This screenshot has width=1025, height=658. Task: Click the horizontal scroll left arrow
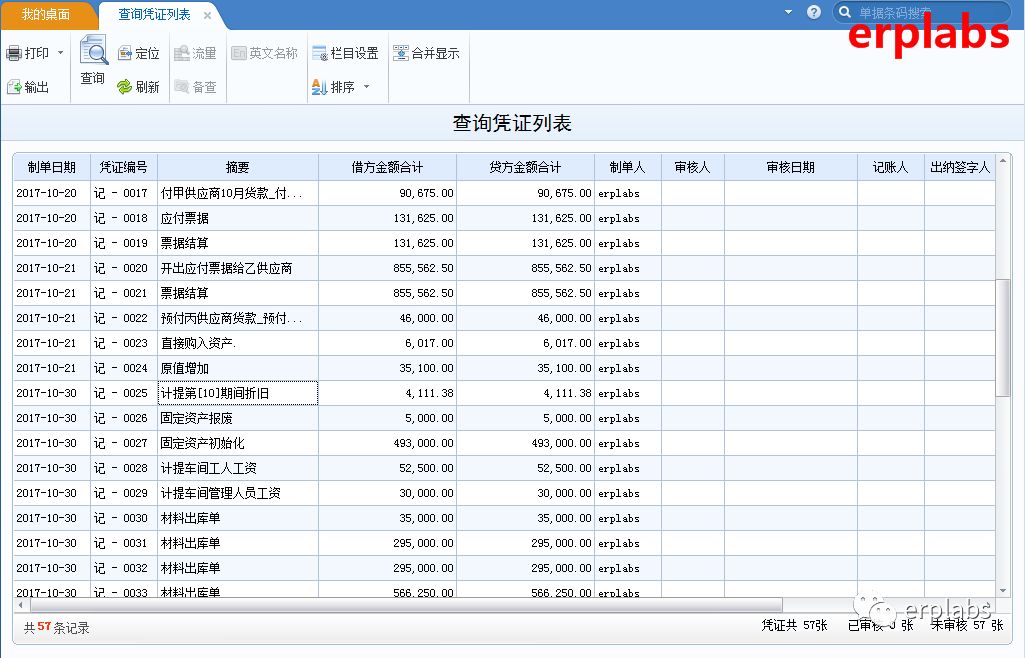20,604
